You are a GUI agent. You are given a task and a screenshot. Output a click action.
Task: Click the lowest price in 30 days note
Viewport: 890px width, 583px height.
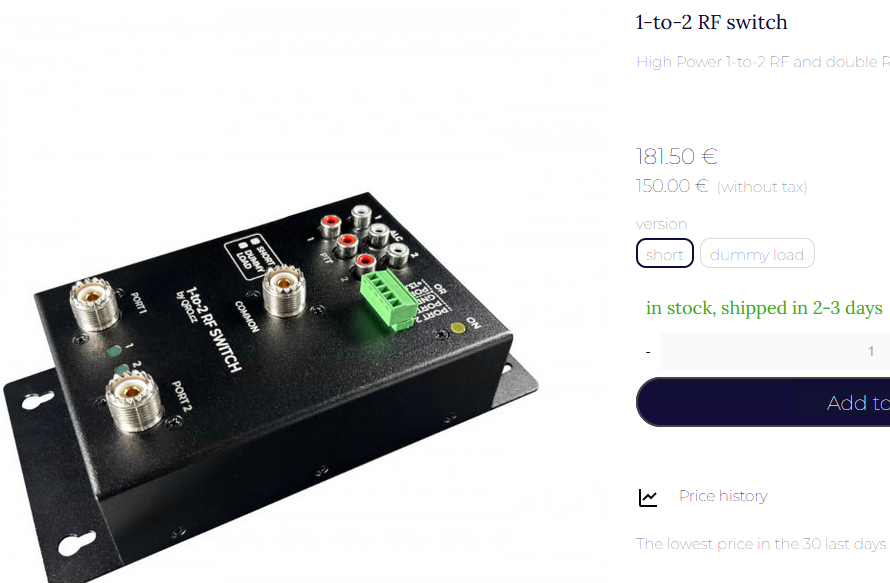pyautogui.click(x=763, y=544)
